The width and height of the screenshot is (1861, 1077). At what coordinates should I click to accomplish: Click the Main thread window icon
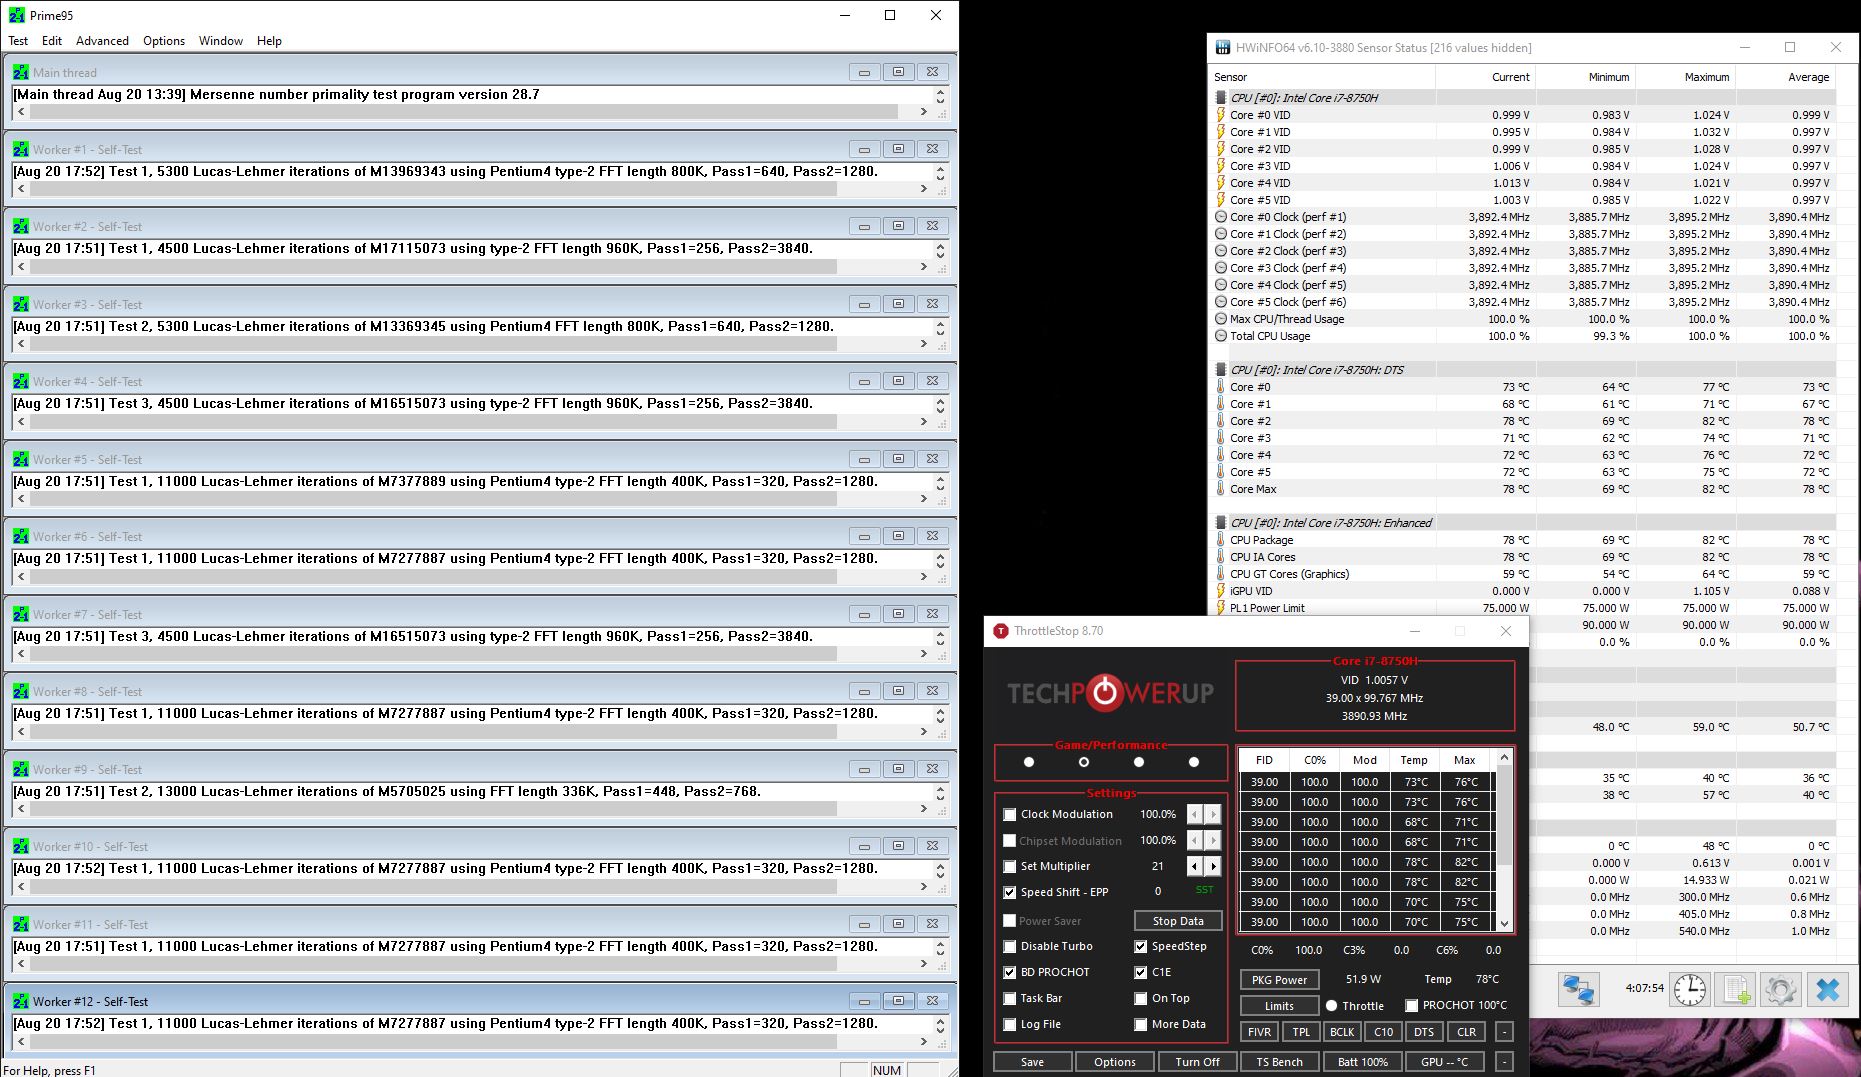click(20, 72)
